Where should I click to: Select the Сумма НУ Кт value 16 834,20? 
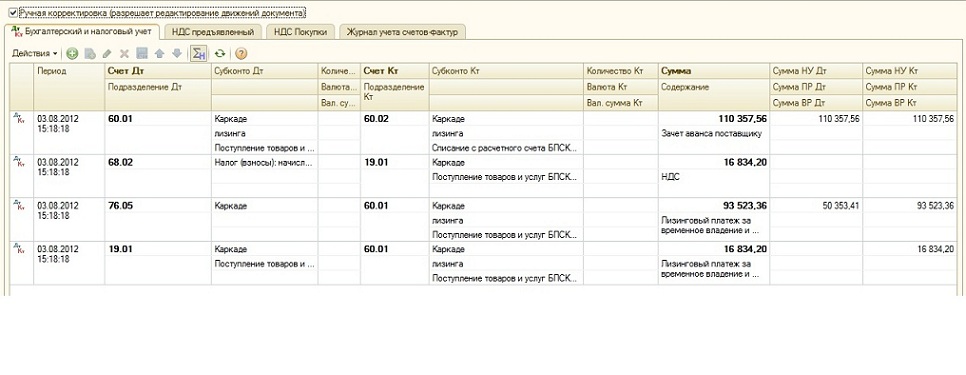(910, 249)
